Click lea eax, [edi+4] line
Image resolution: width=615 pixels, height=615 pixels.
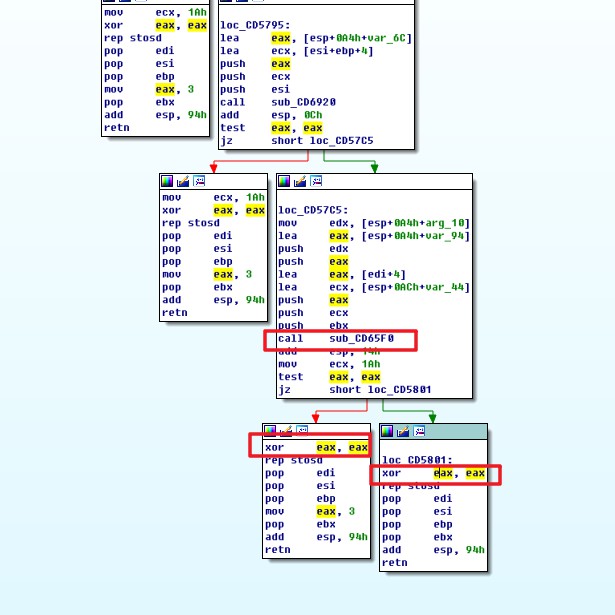[x=342, y=275]
